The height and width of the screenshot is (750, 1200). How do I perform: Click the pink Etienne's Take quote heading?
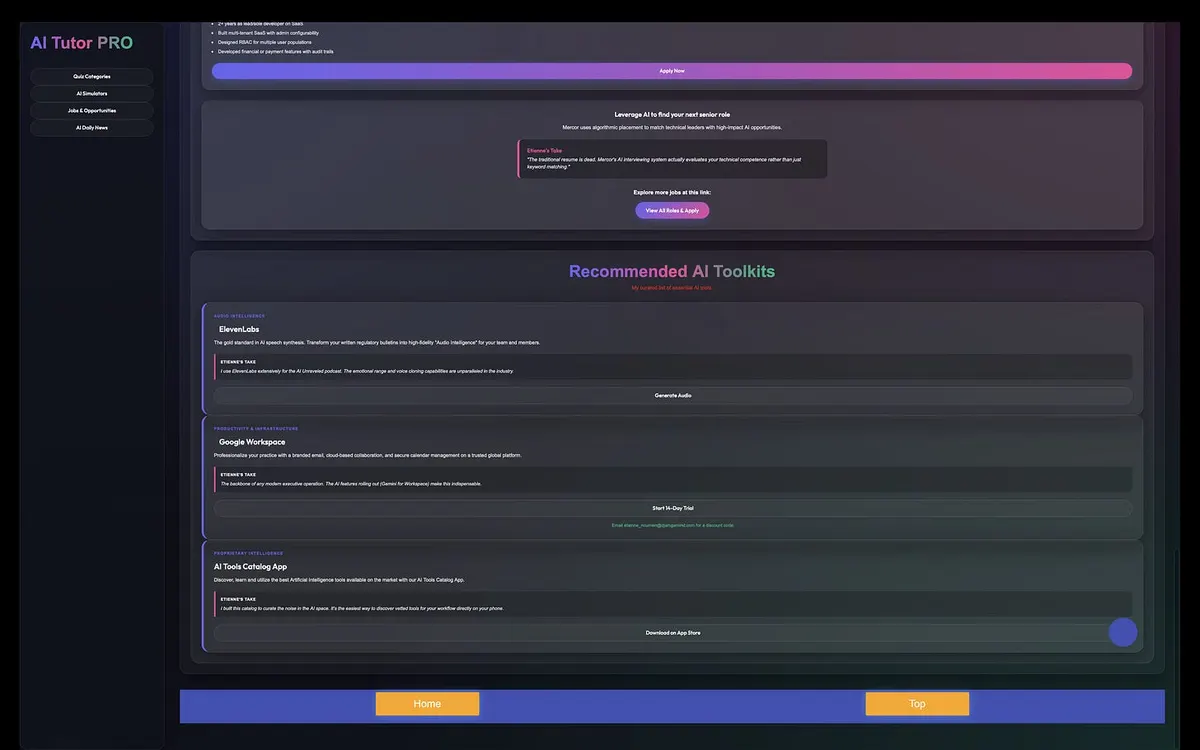(x=545, y=151)
